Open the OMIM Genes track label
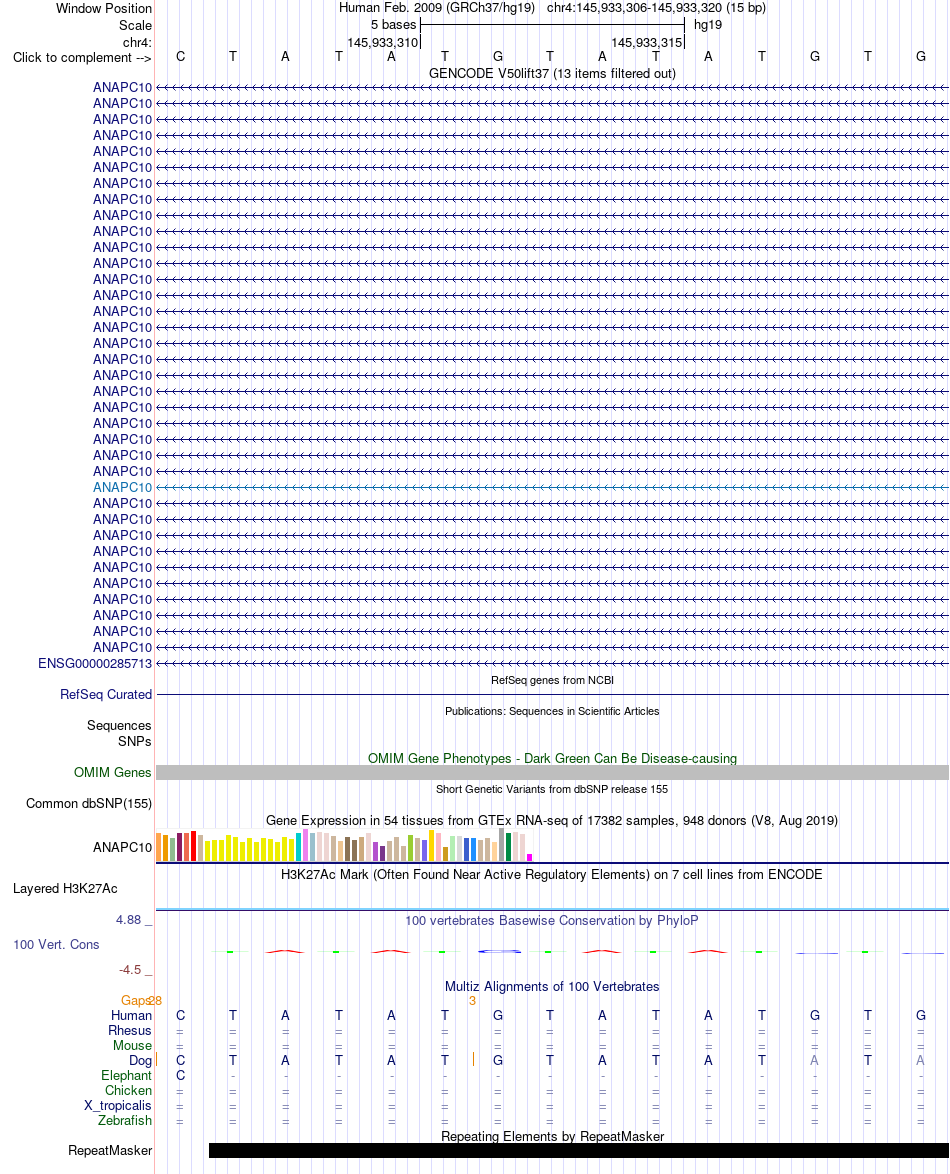 click(x=112, y=772)
